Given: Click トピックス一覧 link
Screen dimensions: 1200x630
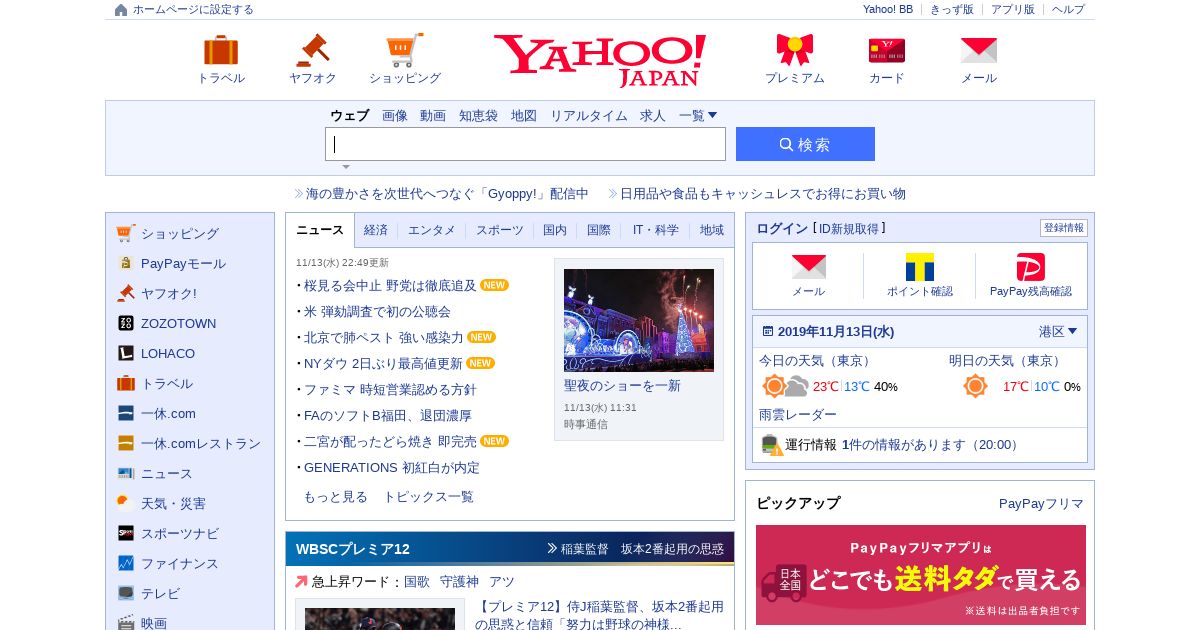Looking at the screenshot, I should 429,496.
